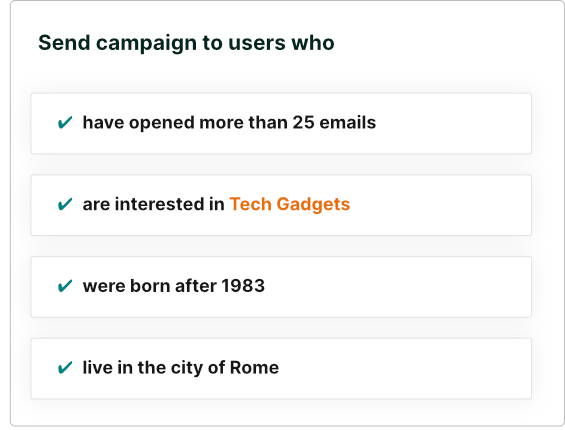Click the word Rome in city condition
The image size is (565, 430).
tap(254, 368)
